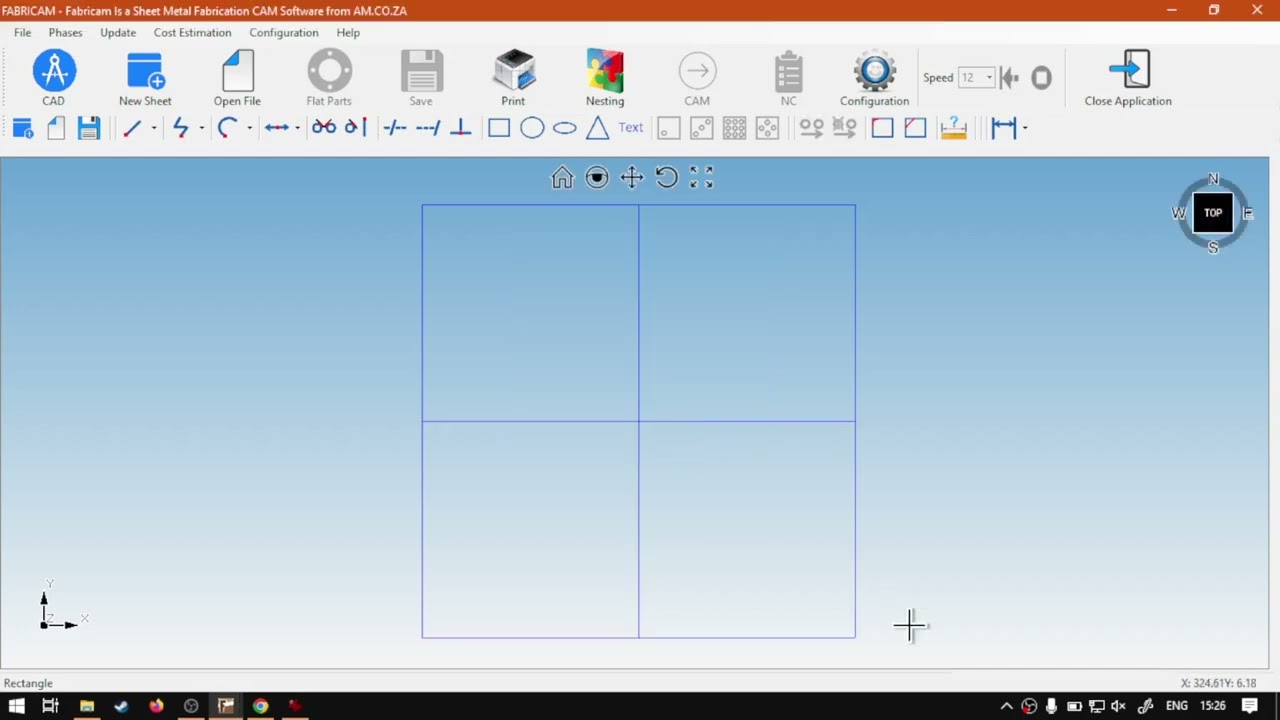Image resolution: width=1280 pixels, height=720 pixels.
Task: Select the perpendicular line tool
Action: click(461, 127)
